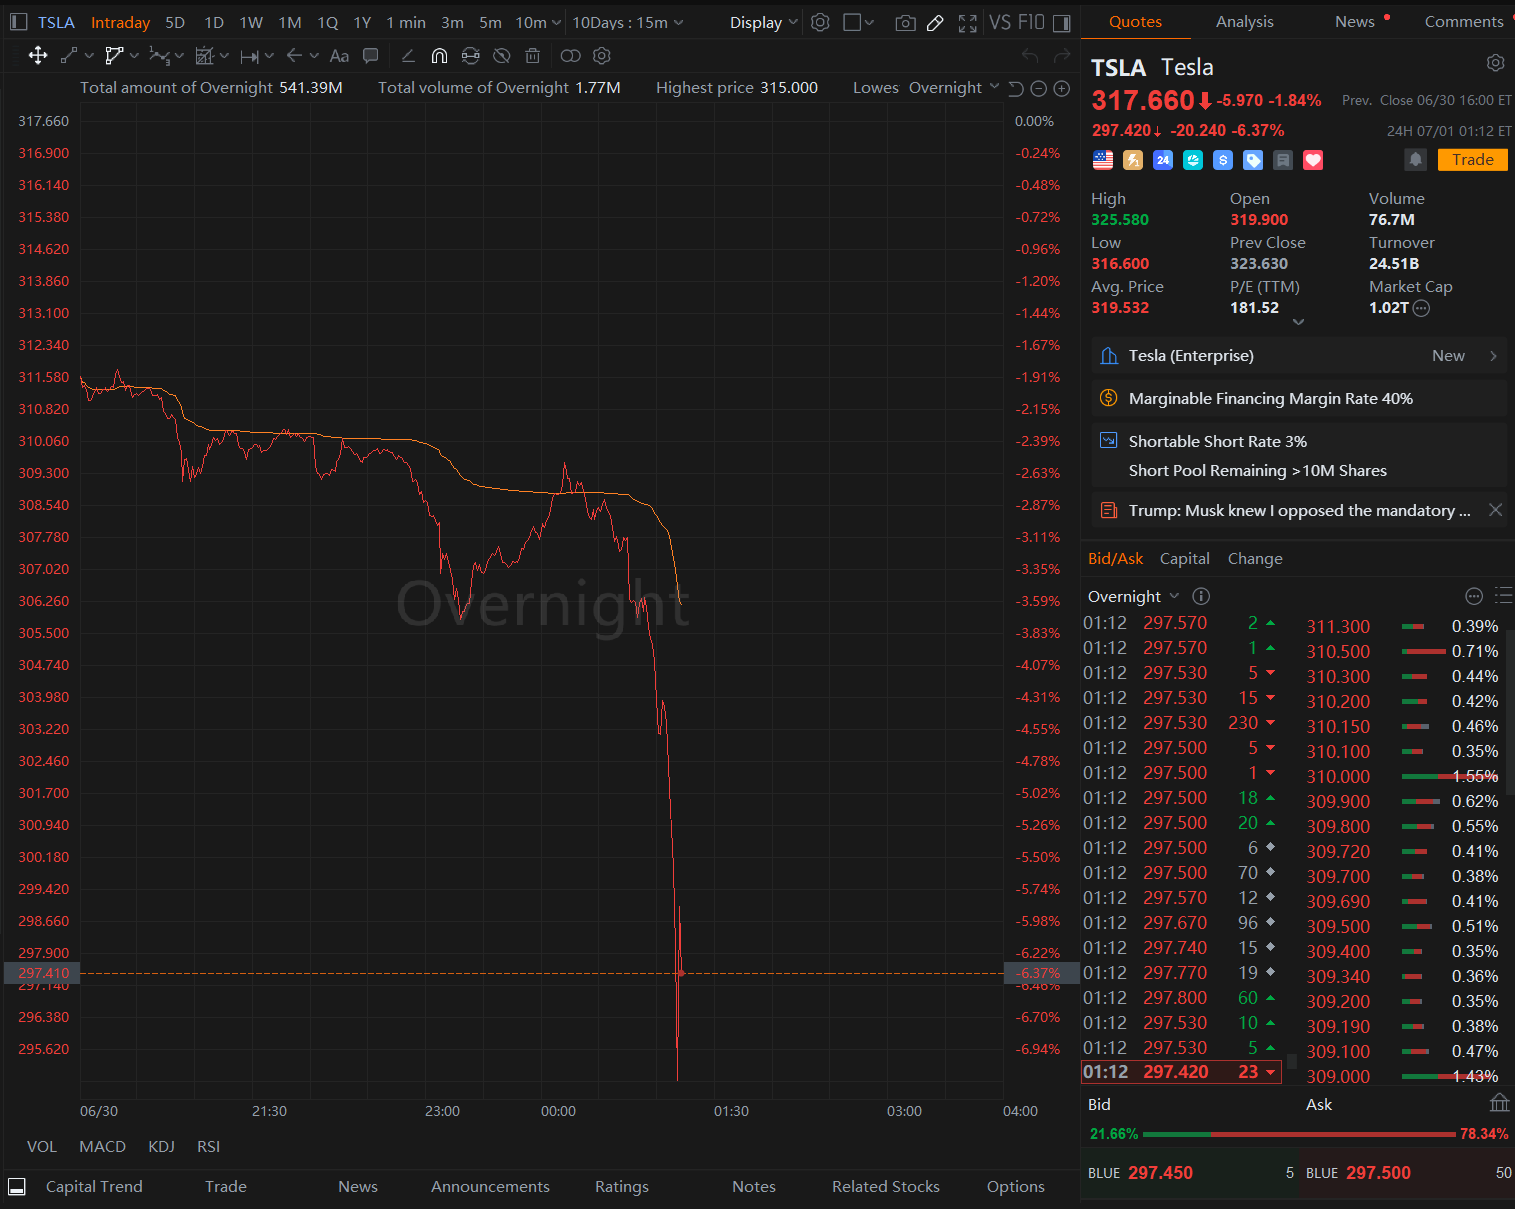
Task: Open quote panel settings gear
Action: [1495, 63]
